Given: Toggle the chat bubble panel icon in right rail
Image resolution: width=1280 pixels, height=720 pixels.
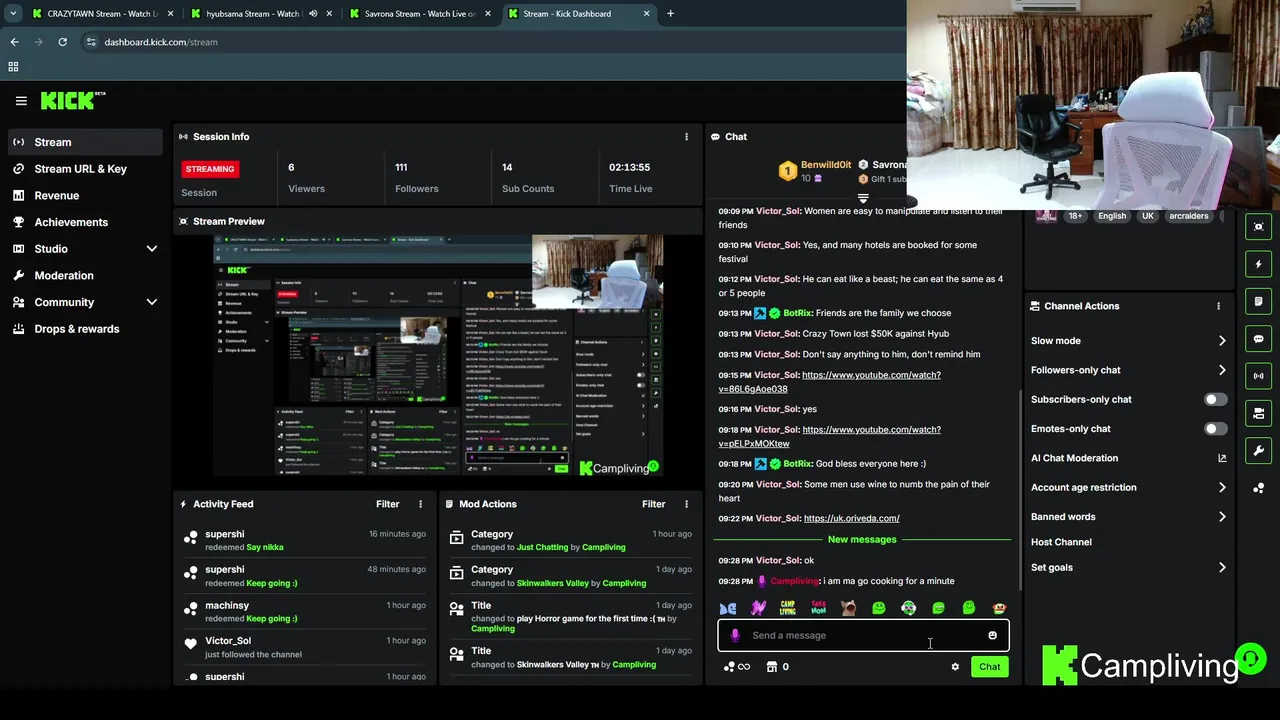Looking at the screenshot, I should click(1258, 339).
